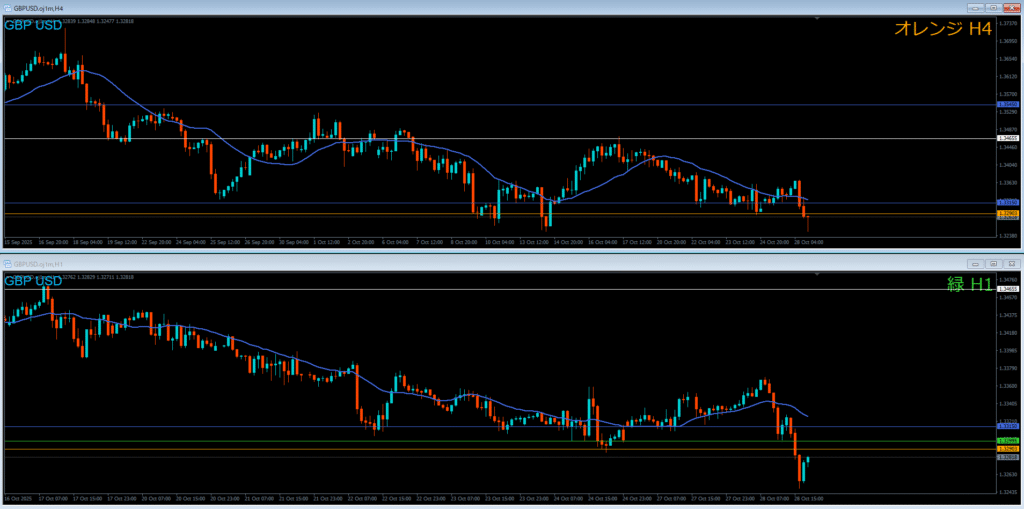The width and height of the screenshot is (1024, 509).
Task: Click the green 1.32995 price tag on H1 chart
Action: click(1008, 441)
